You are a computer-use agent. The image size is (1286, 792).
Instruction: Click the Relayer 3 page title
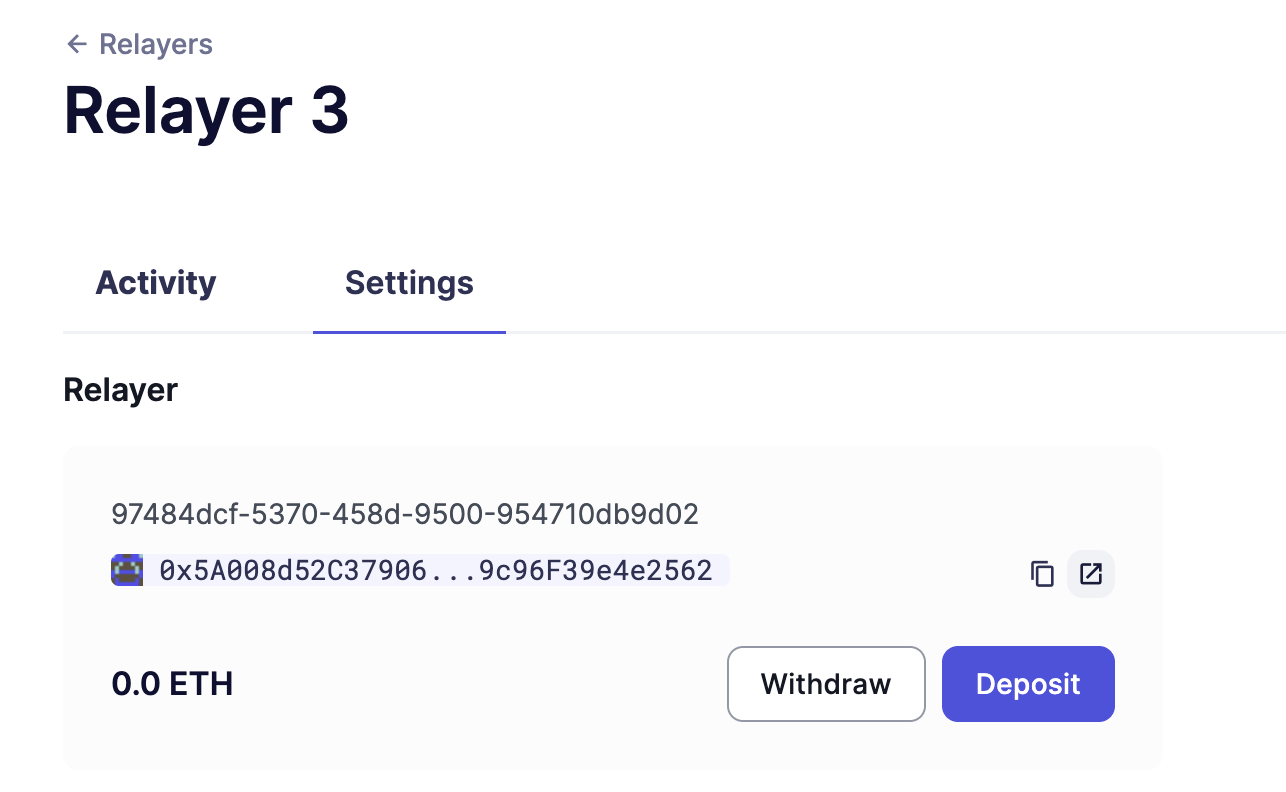[206, 112]
